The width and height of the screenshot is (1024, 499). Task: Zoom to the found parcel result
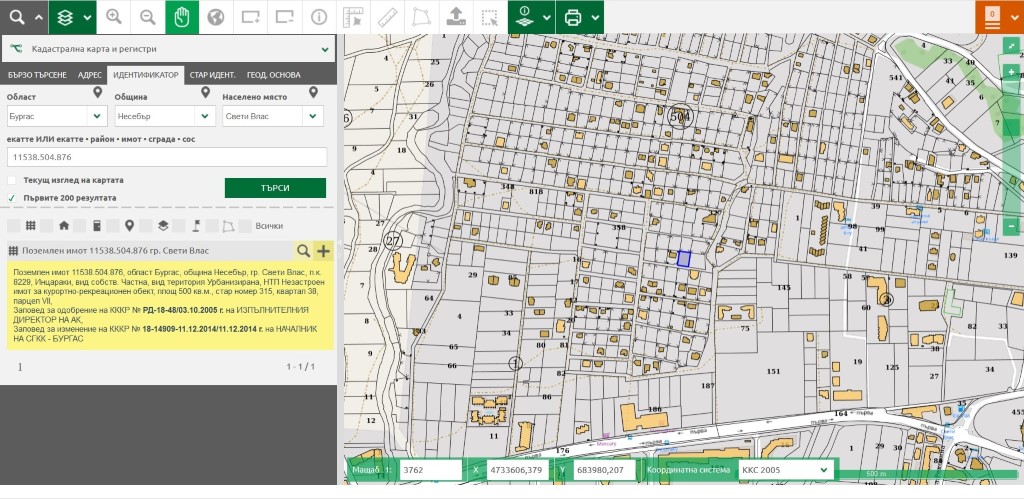[x=303, y=251]
